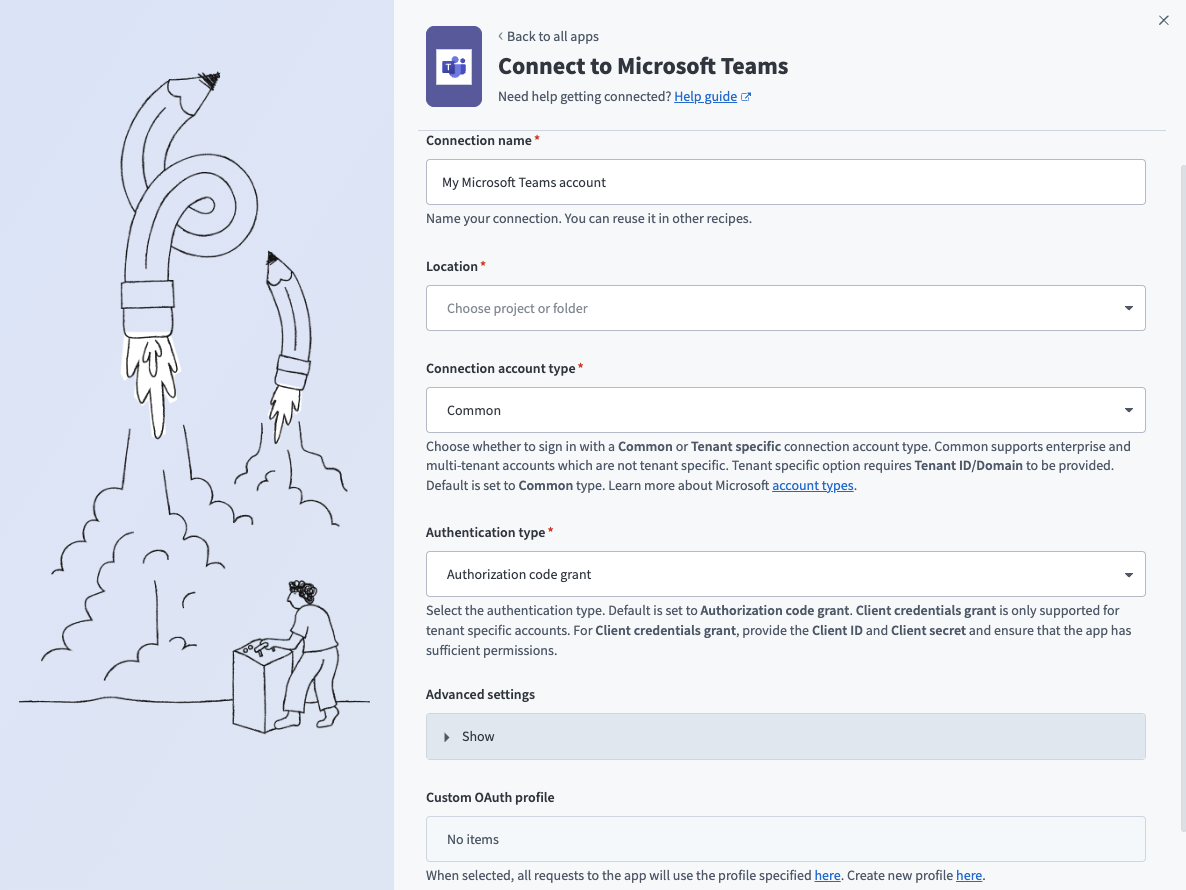Click the arrow on the Common dropdown

click(1129, 410)
